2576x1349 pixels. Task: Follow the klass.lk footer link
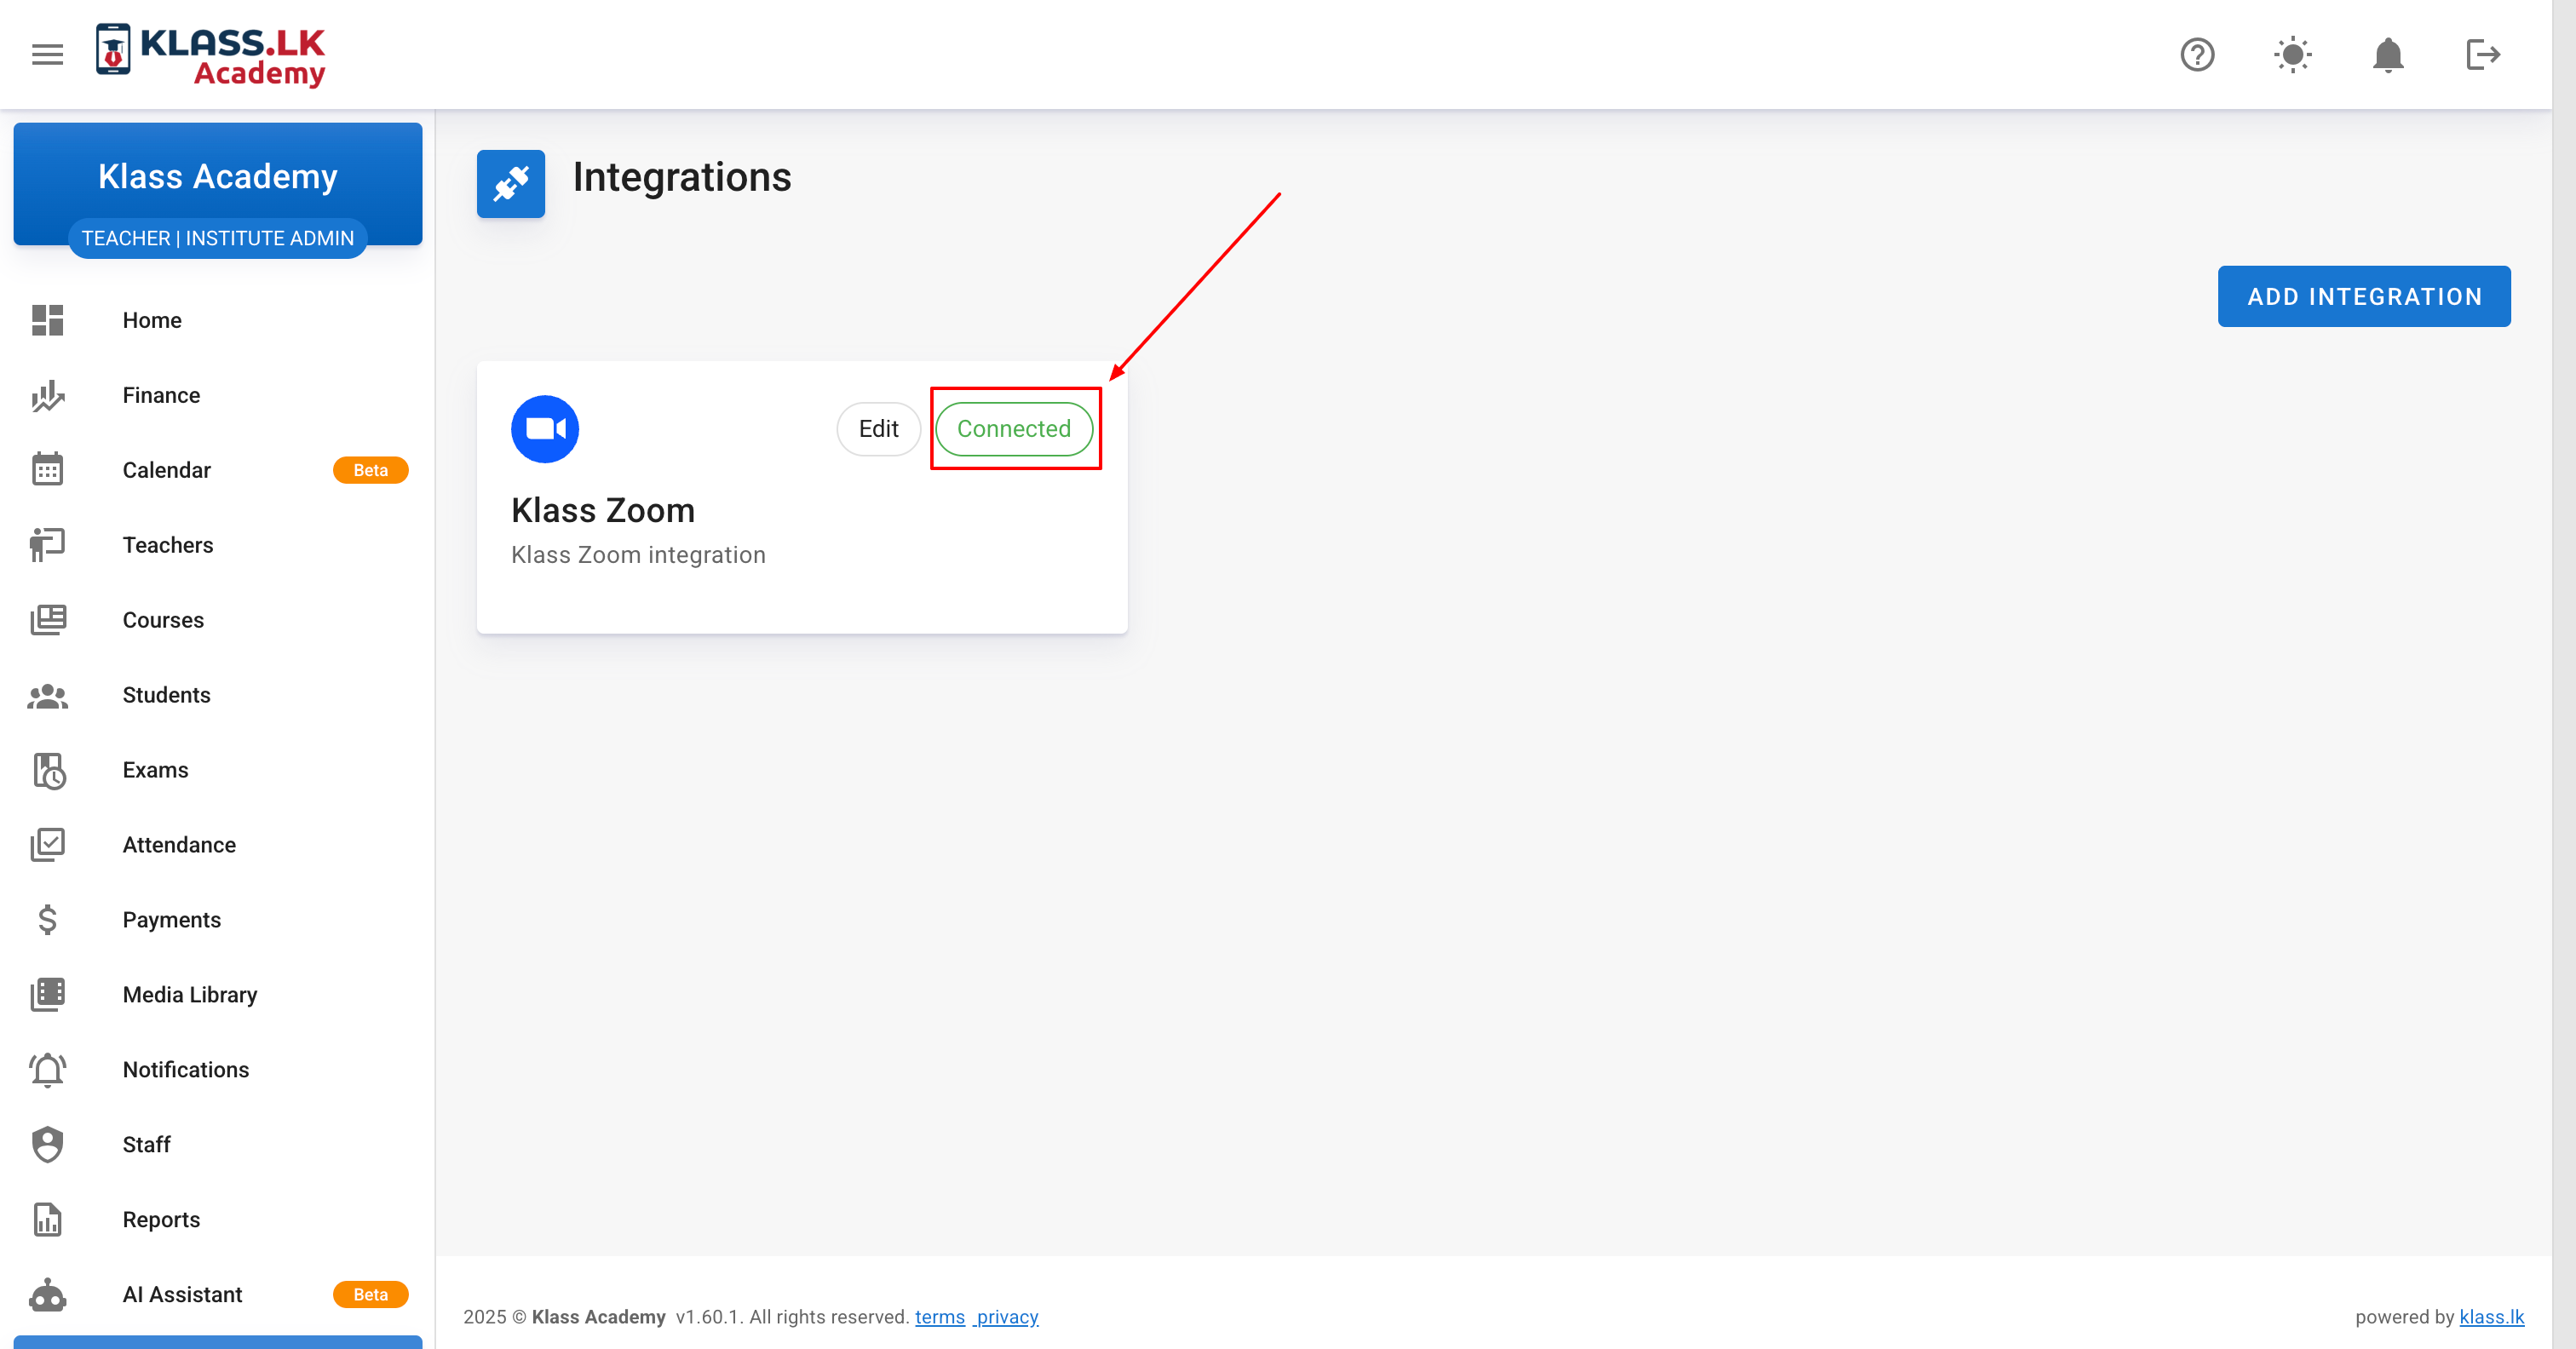tap(2491, 1317)
